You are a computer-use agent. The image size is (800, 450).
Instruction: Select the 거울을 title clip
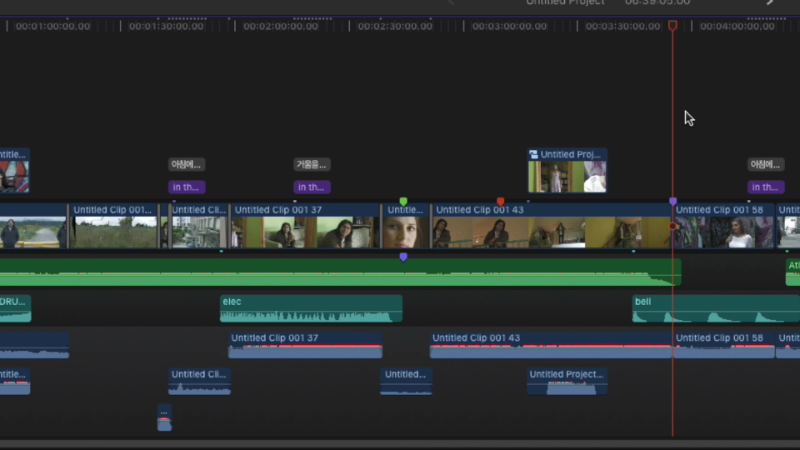[311, 165]
